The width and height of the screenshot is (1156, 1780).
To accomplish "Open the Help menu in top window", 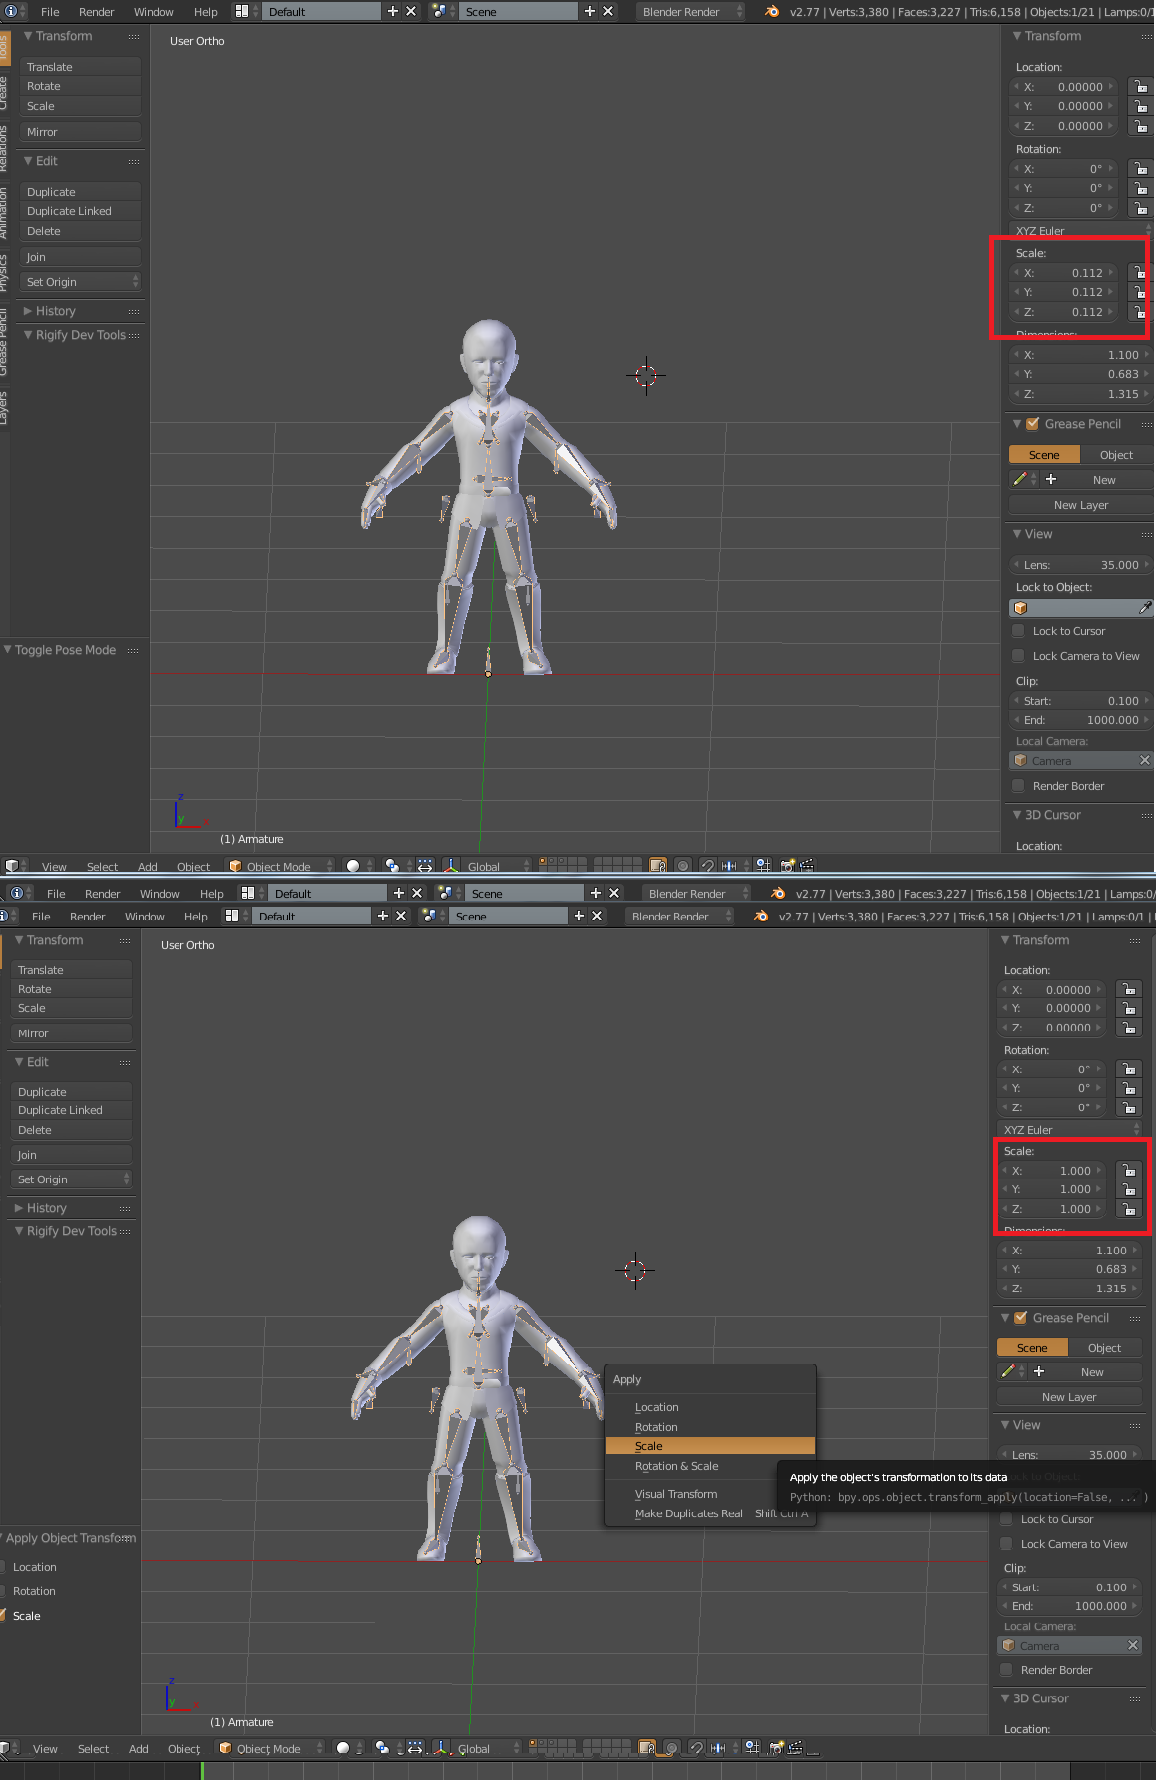I will point(206,12).
